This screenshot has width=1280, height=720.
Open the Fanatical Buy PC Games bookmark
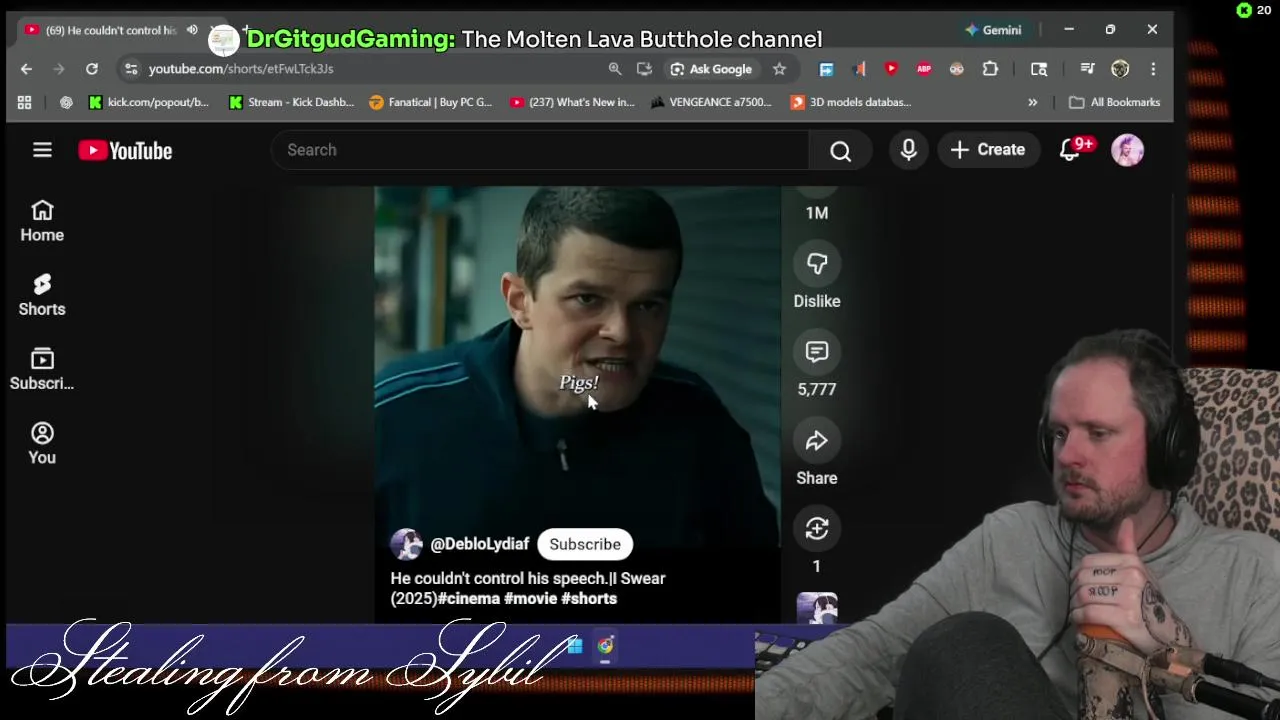coord(431,102)
